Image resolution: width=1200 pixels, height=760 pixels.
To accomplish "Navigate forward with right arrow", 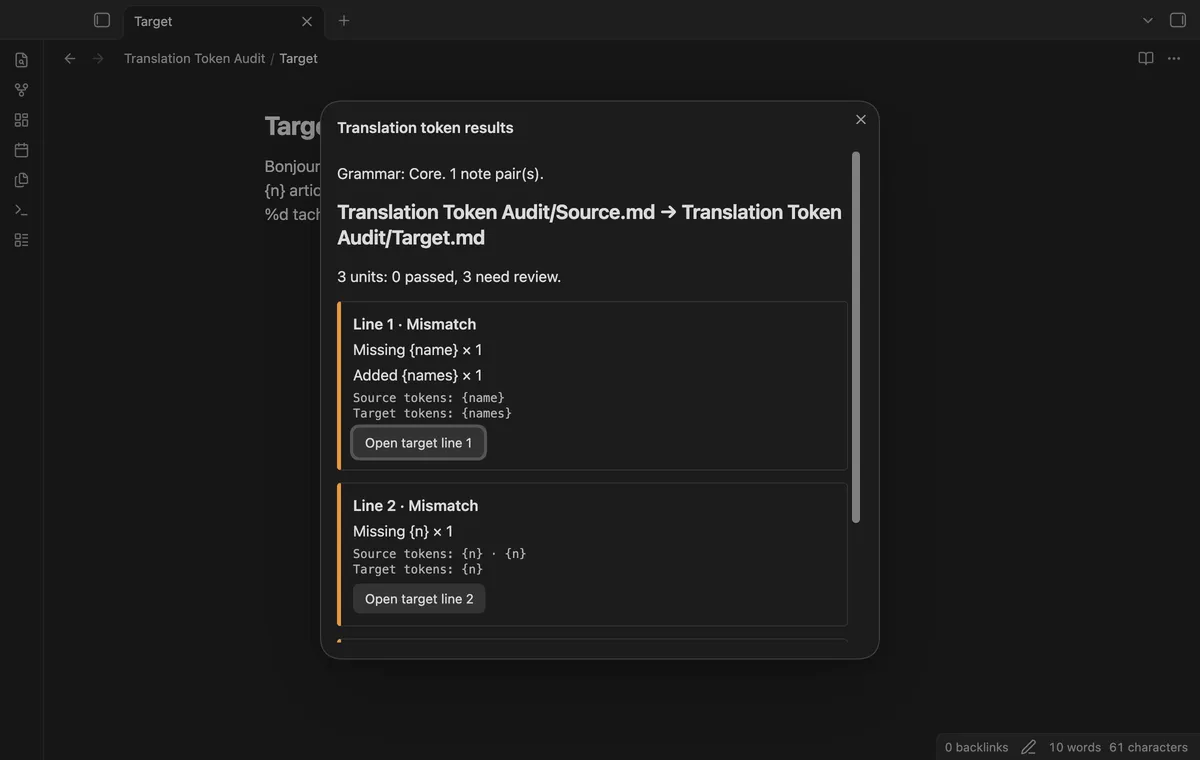I will (98, 59).
